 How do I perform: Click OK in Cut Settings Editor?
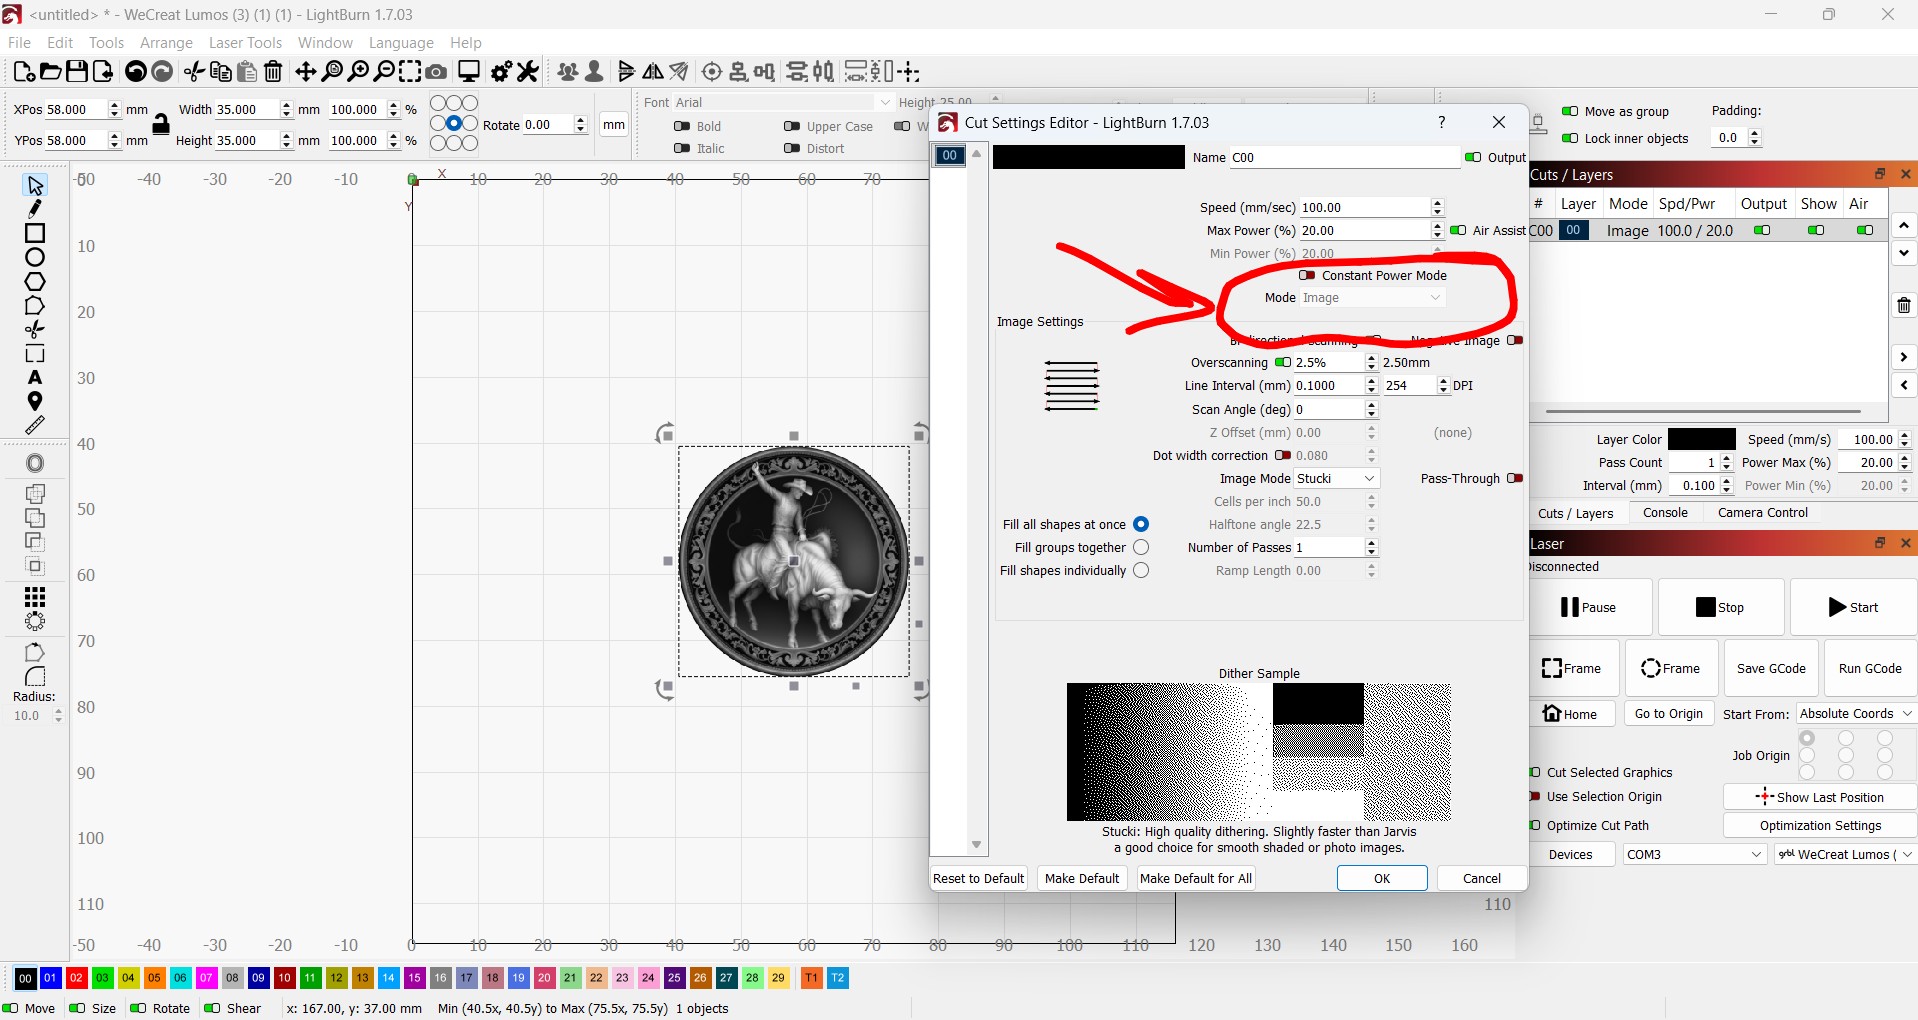(x=1381, y=878)
